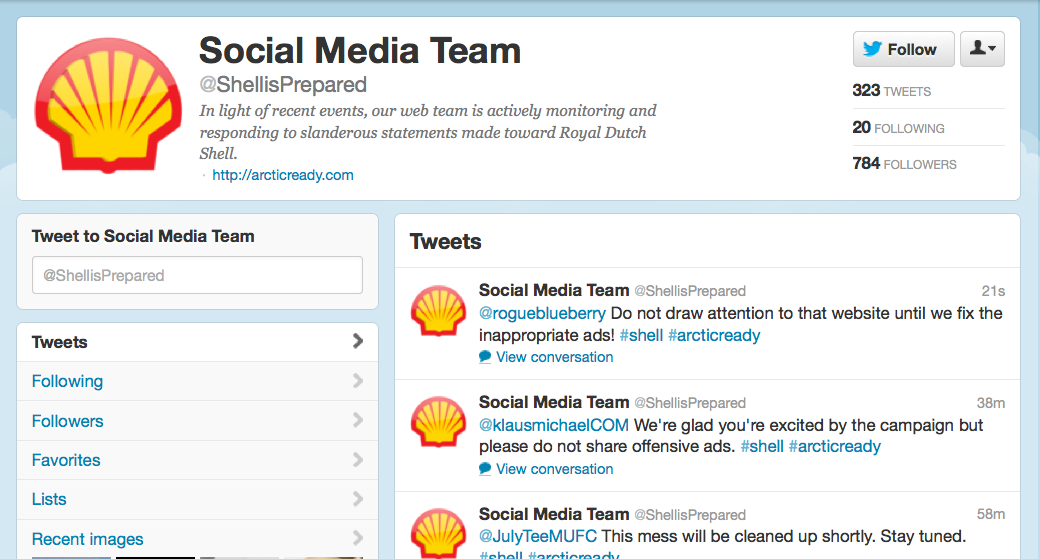Screen dimensions: 1040x559
Task: Click the large Shell logo profile picture
Action: (x=108, y=105)
